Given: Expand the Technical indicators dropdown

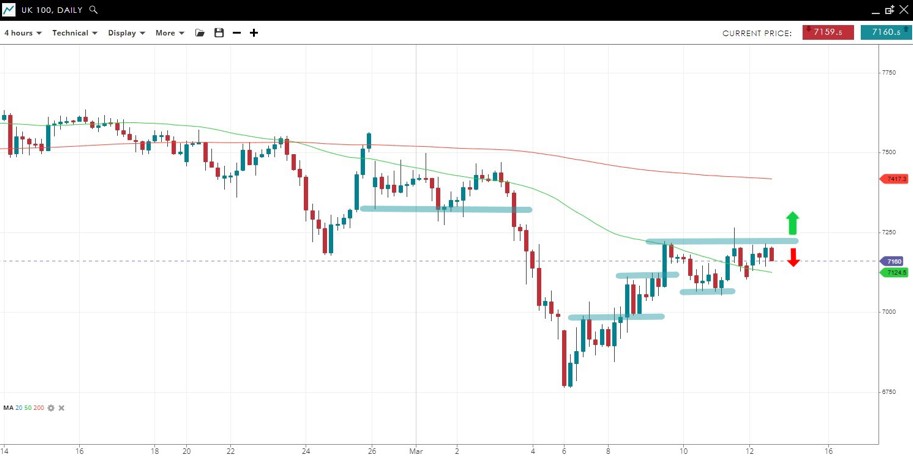Looking at the screenshot, I should click(74, 33).
